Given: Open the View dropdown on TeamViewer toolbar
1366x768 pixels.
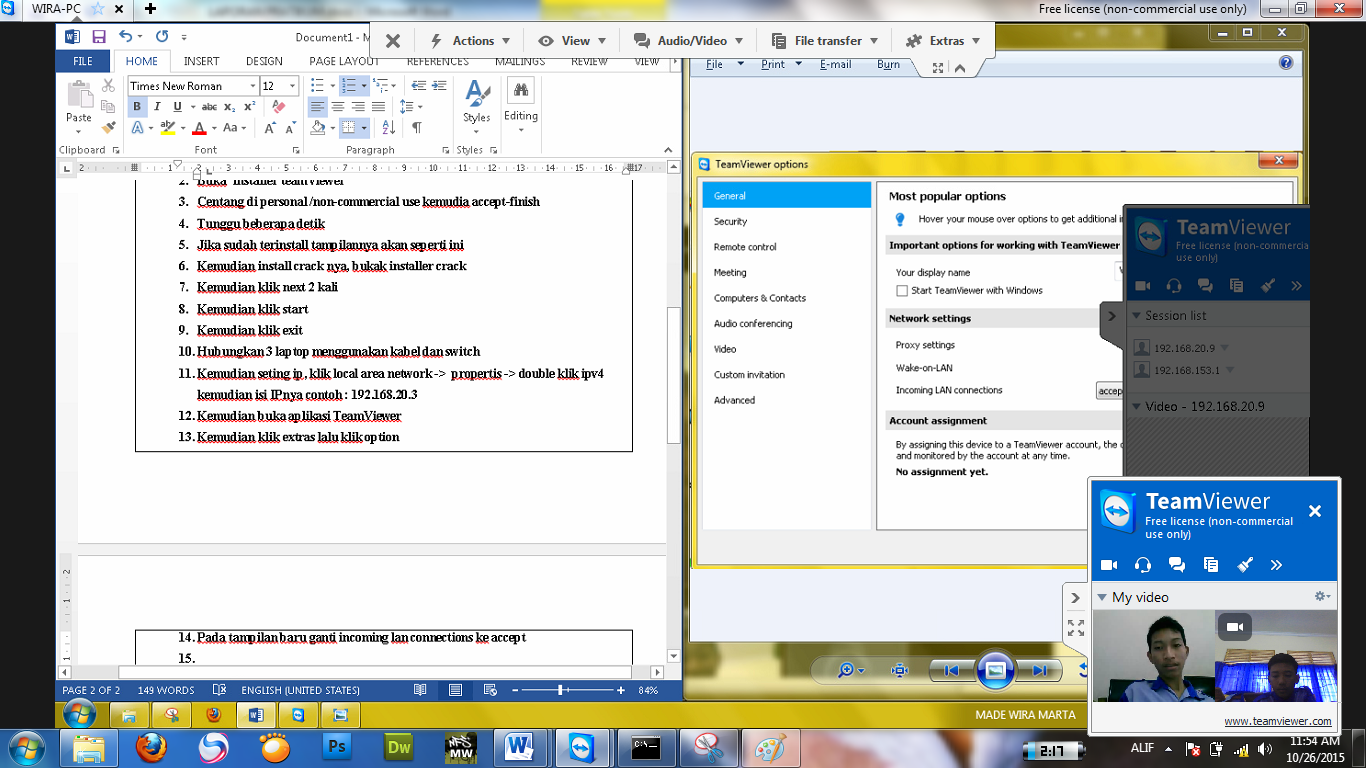Looking at the screenshot, I should tap(572, 41).
